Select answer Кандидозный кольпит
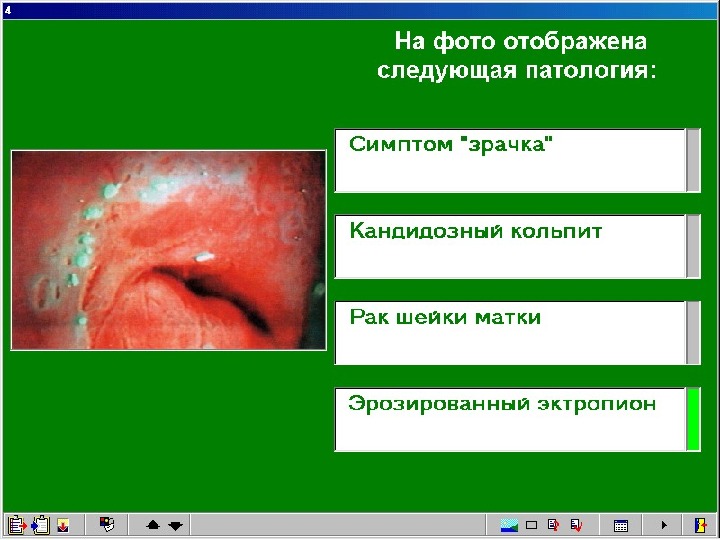The width and height of the screenshot is (720, 540). (x=510, y=247)
